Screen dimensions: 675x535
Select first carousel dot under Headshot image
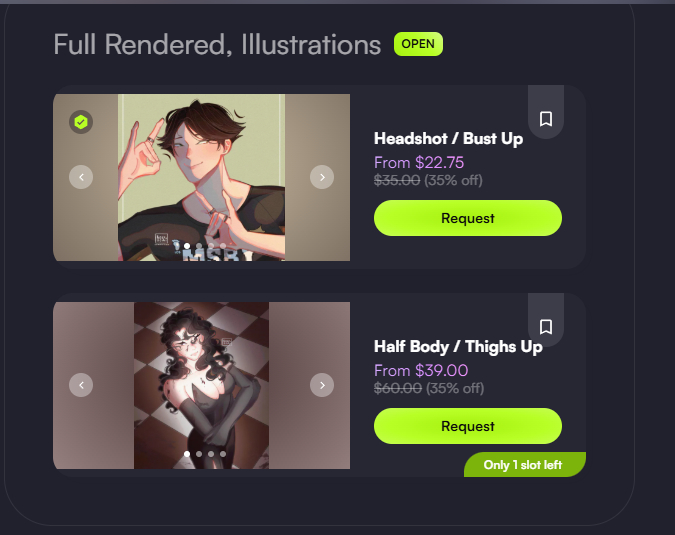click(x=187, y=246)
